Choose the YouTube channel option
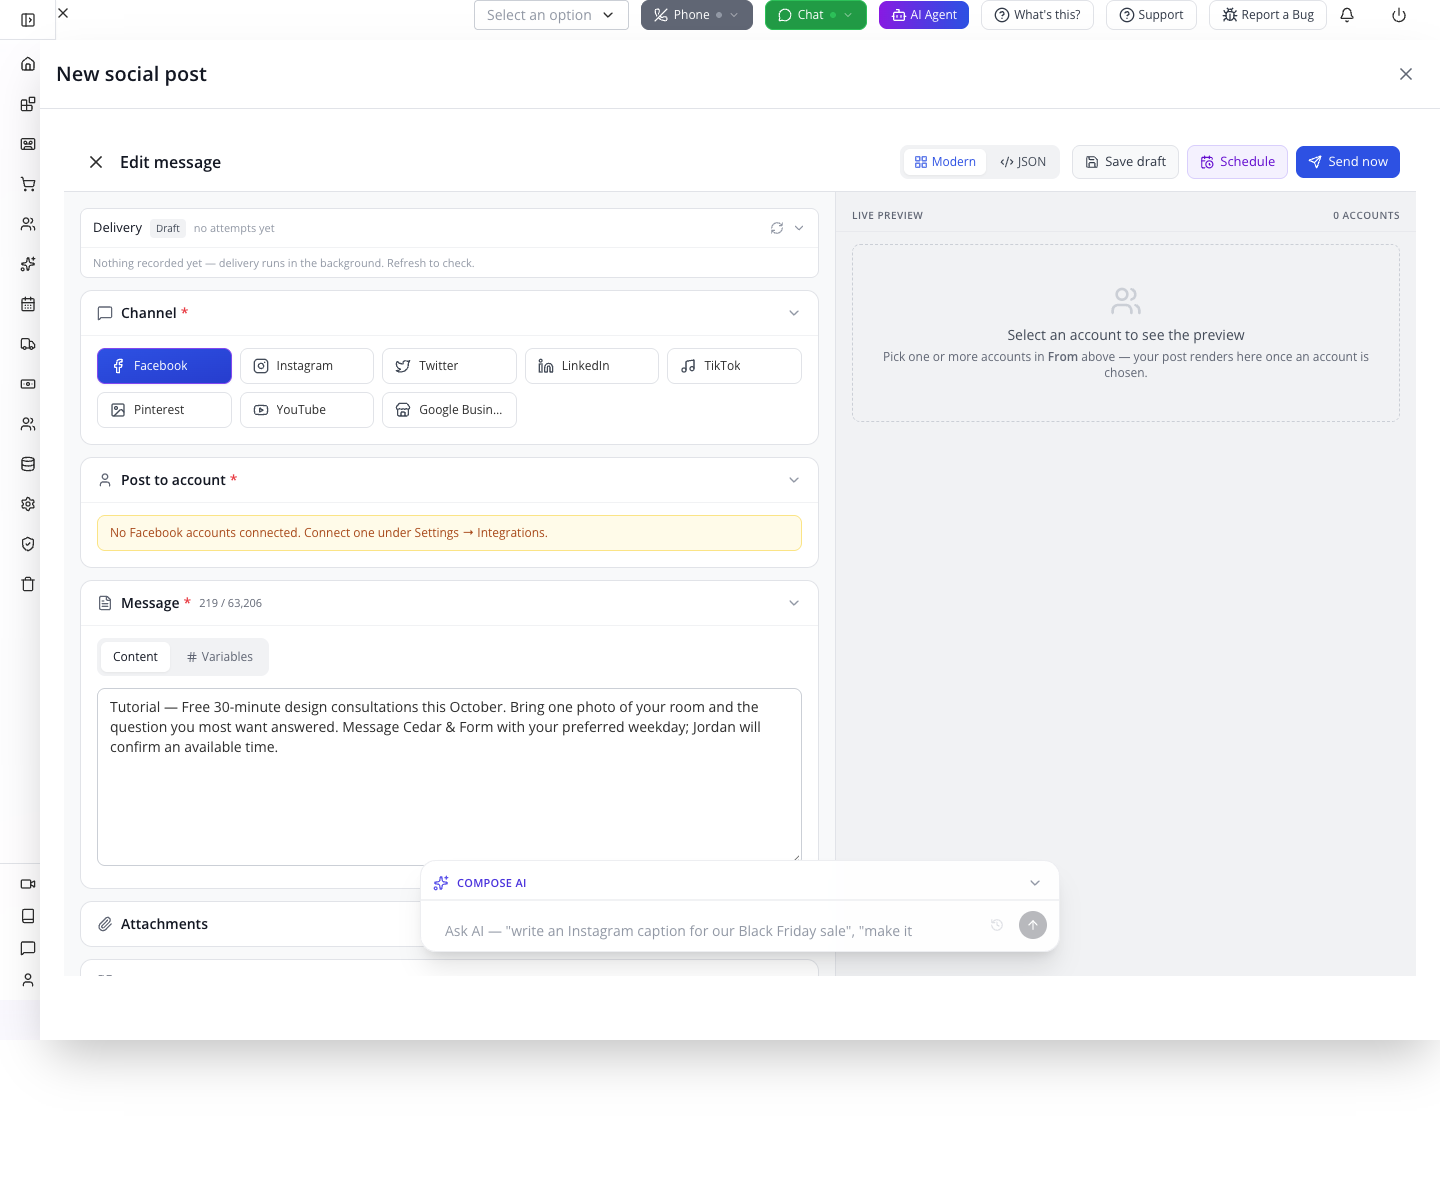Image resolution: width=1440 pixels, height=1200 pixels. coord(307,410)
